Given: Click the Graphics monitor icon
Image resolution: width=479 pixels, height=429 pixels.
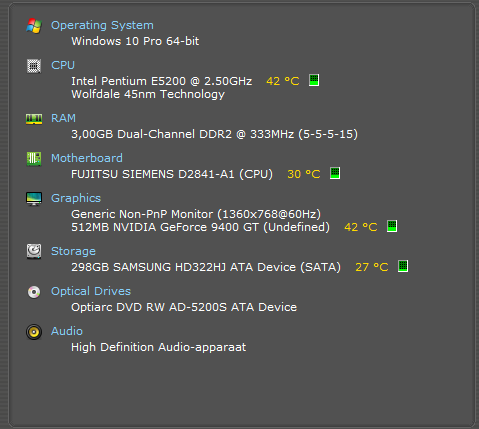Looking at the screenshot, I should 34,199.
